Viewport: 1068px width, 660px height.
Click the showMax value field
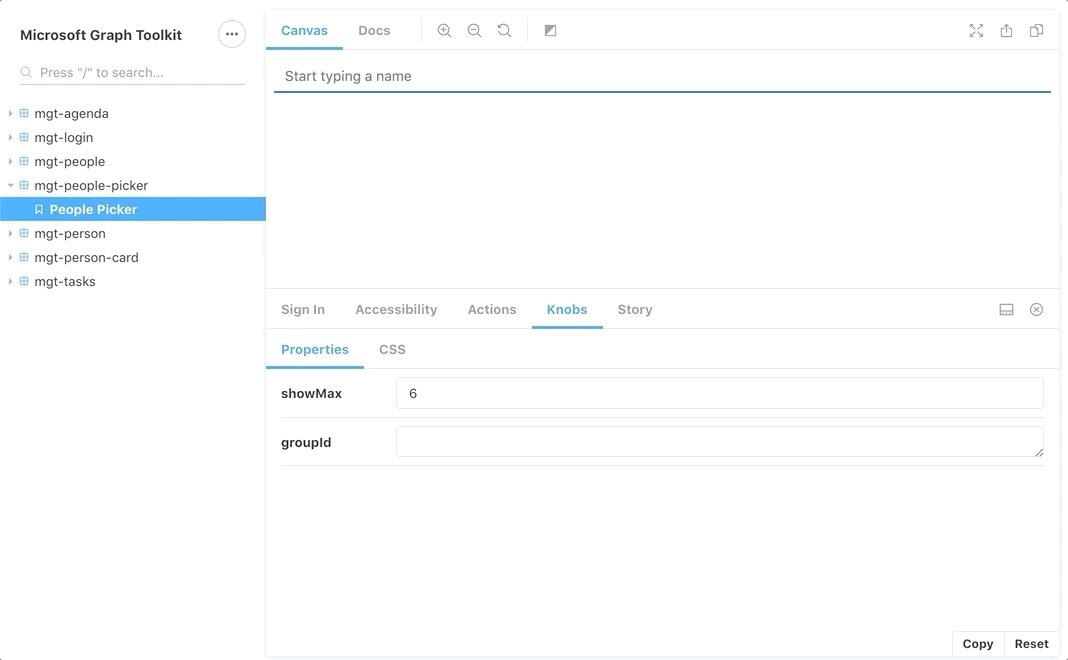pos(719,394)
